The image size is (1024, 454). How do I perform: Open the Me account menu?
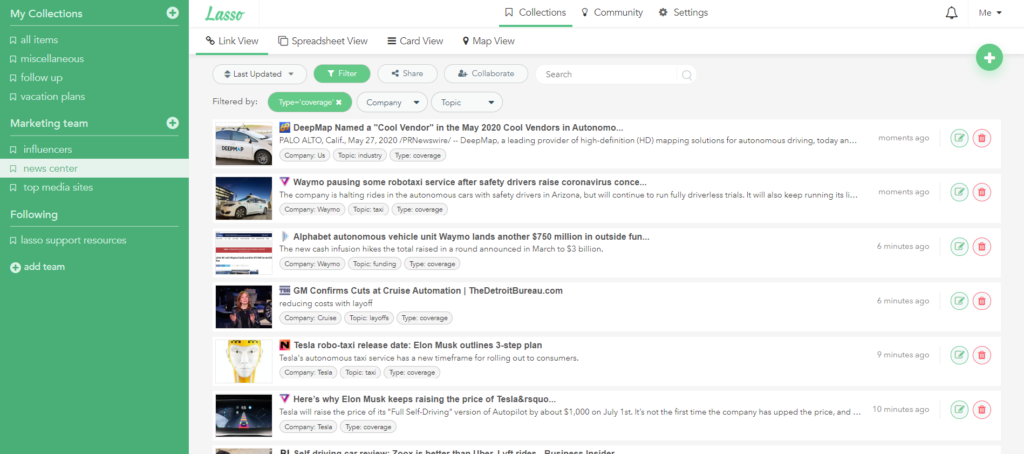990,13
